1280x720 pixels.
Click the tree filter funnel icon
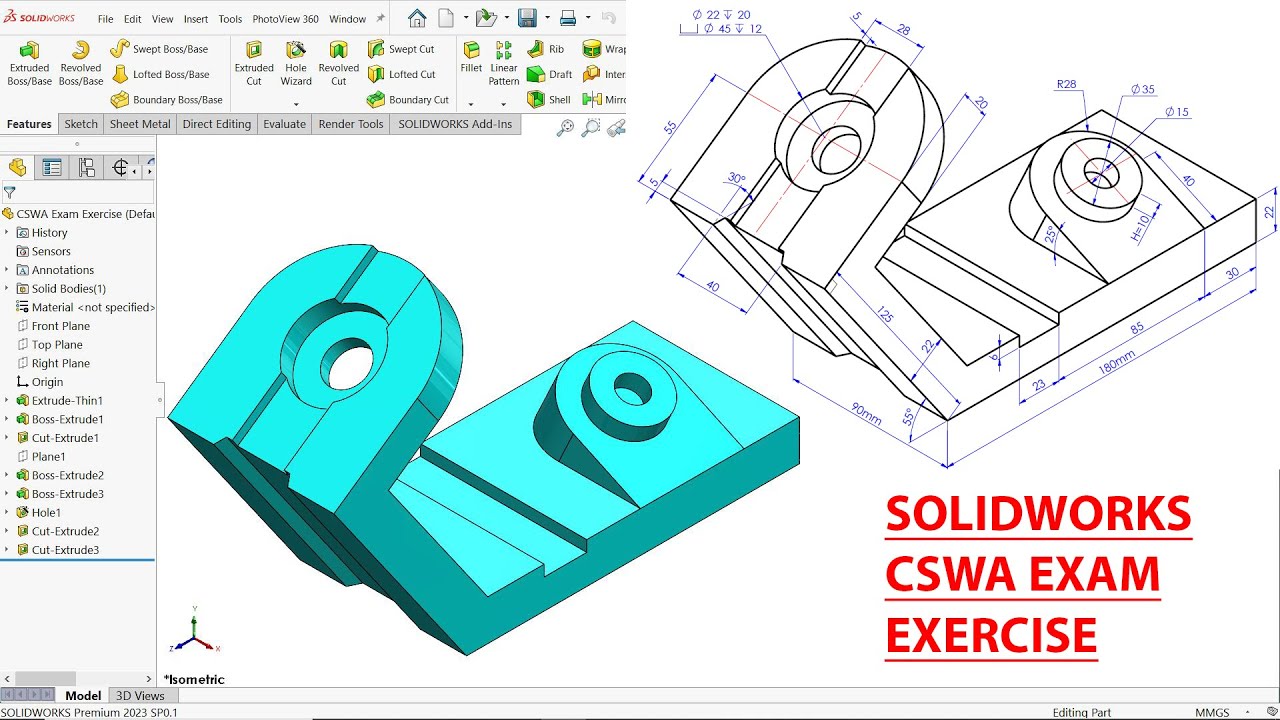coord(10,192)
